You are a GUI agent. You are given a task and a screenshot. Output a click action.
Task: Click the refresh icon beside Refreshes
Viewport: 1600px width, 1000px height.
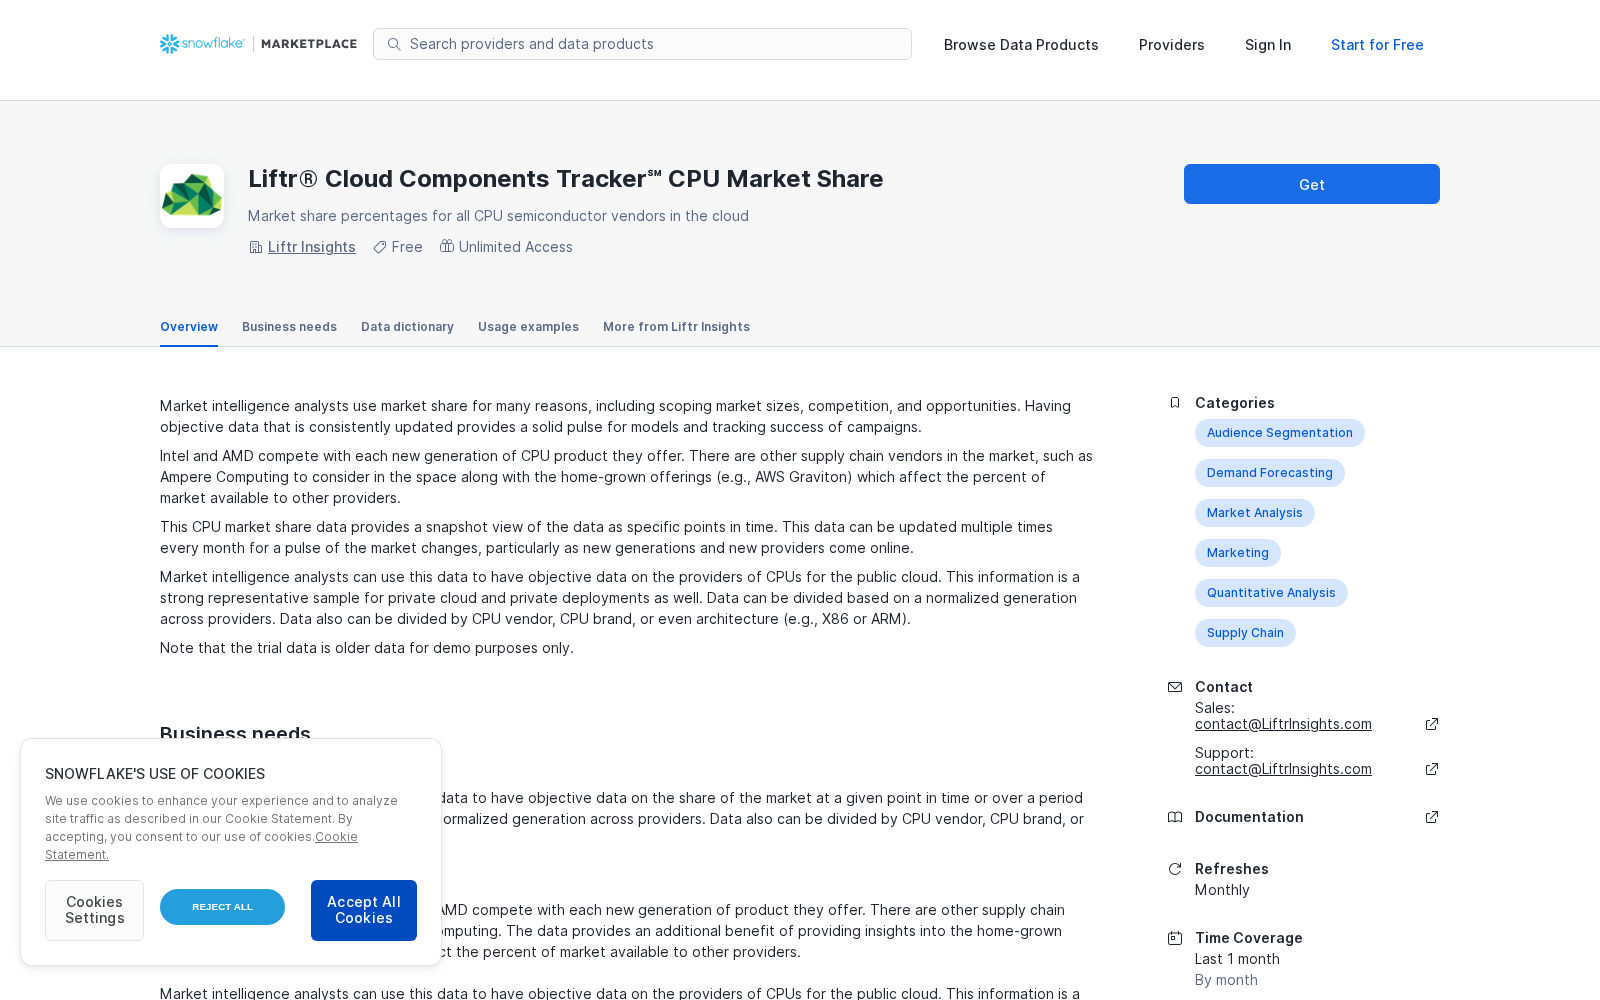tap(1175, 869)
